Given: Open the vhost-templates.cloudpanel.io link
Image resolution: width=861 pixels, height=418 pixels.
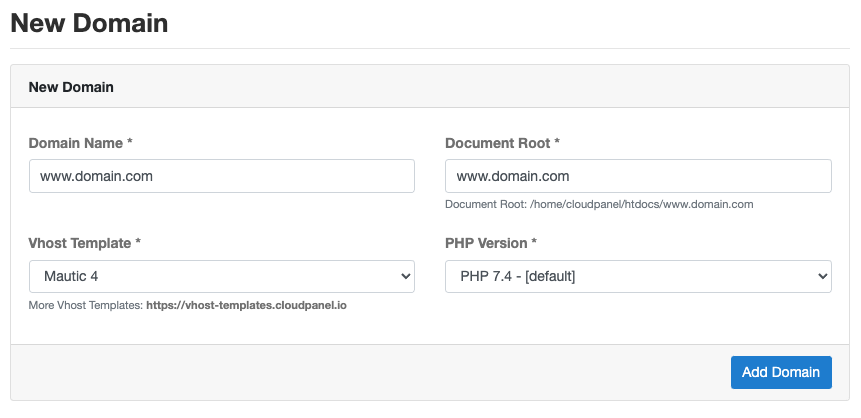Looking at the screenshot, I should point(246,305).
